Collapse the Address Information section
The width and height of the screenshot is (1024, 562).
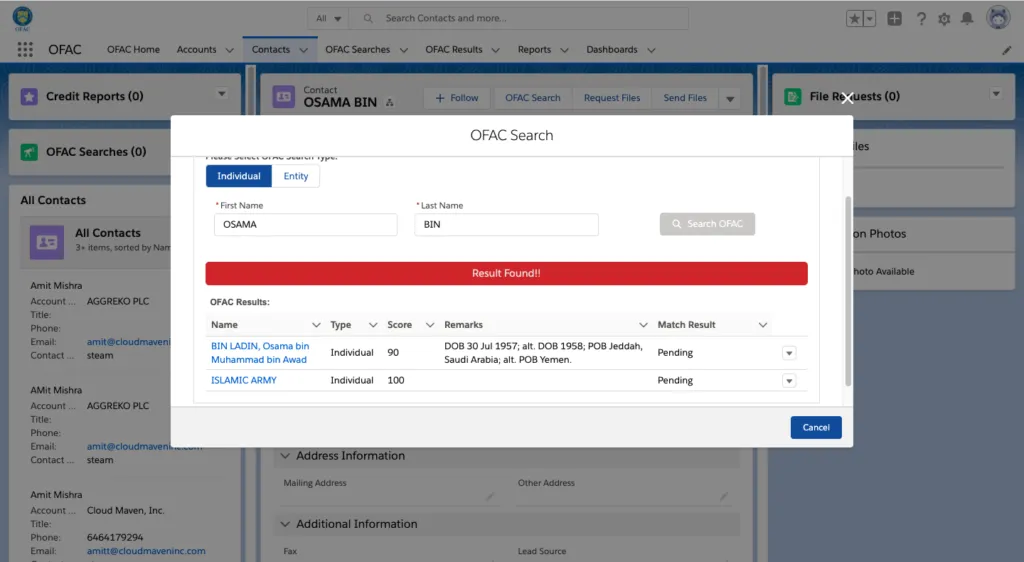pos(285,456)
